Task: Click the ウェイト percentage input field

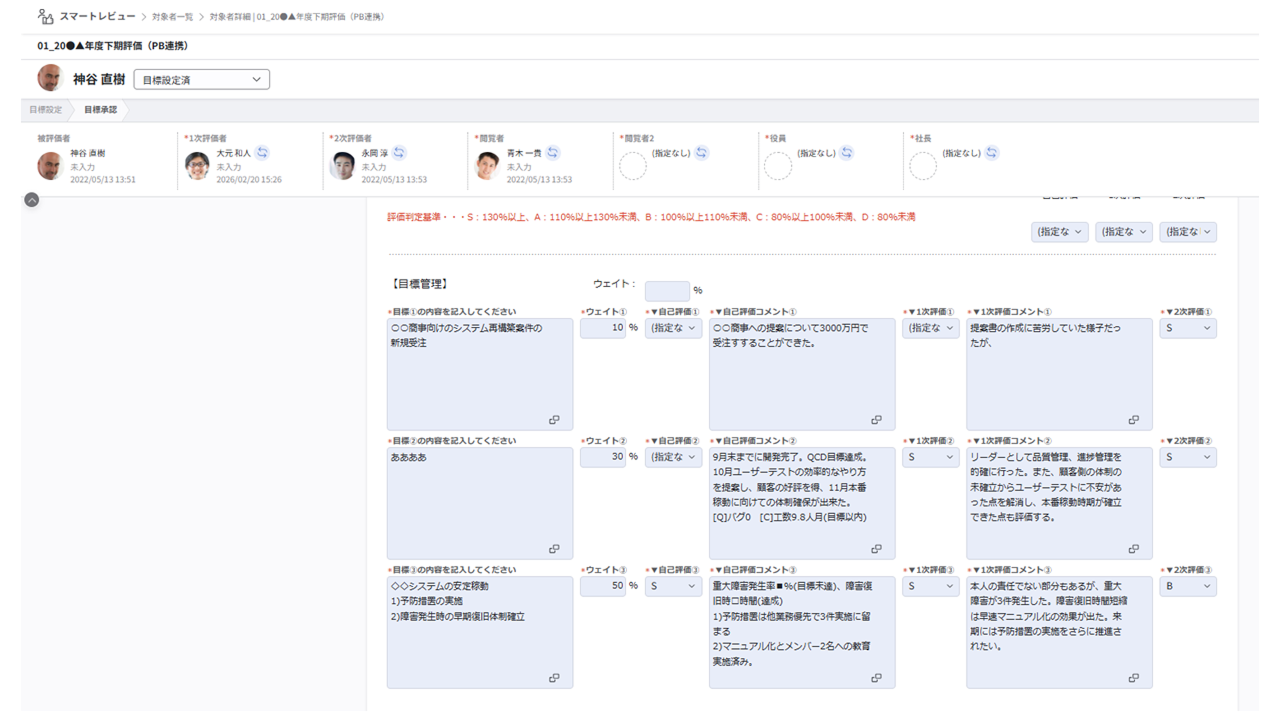Action: [666, 289]
